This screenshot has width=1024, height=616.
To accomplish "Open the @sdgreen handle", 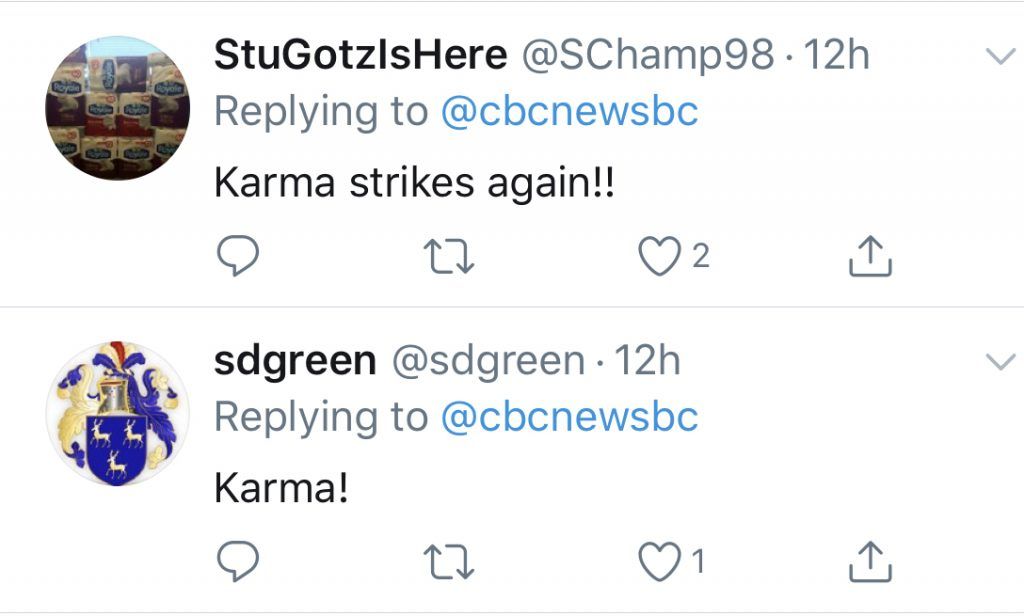I will 488,361.
